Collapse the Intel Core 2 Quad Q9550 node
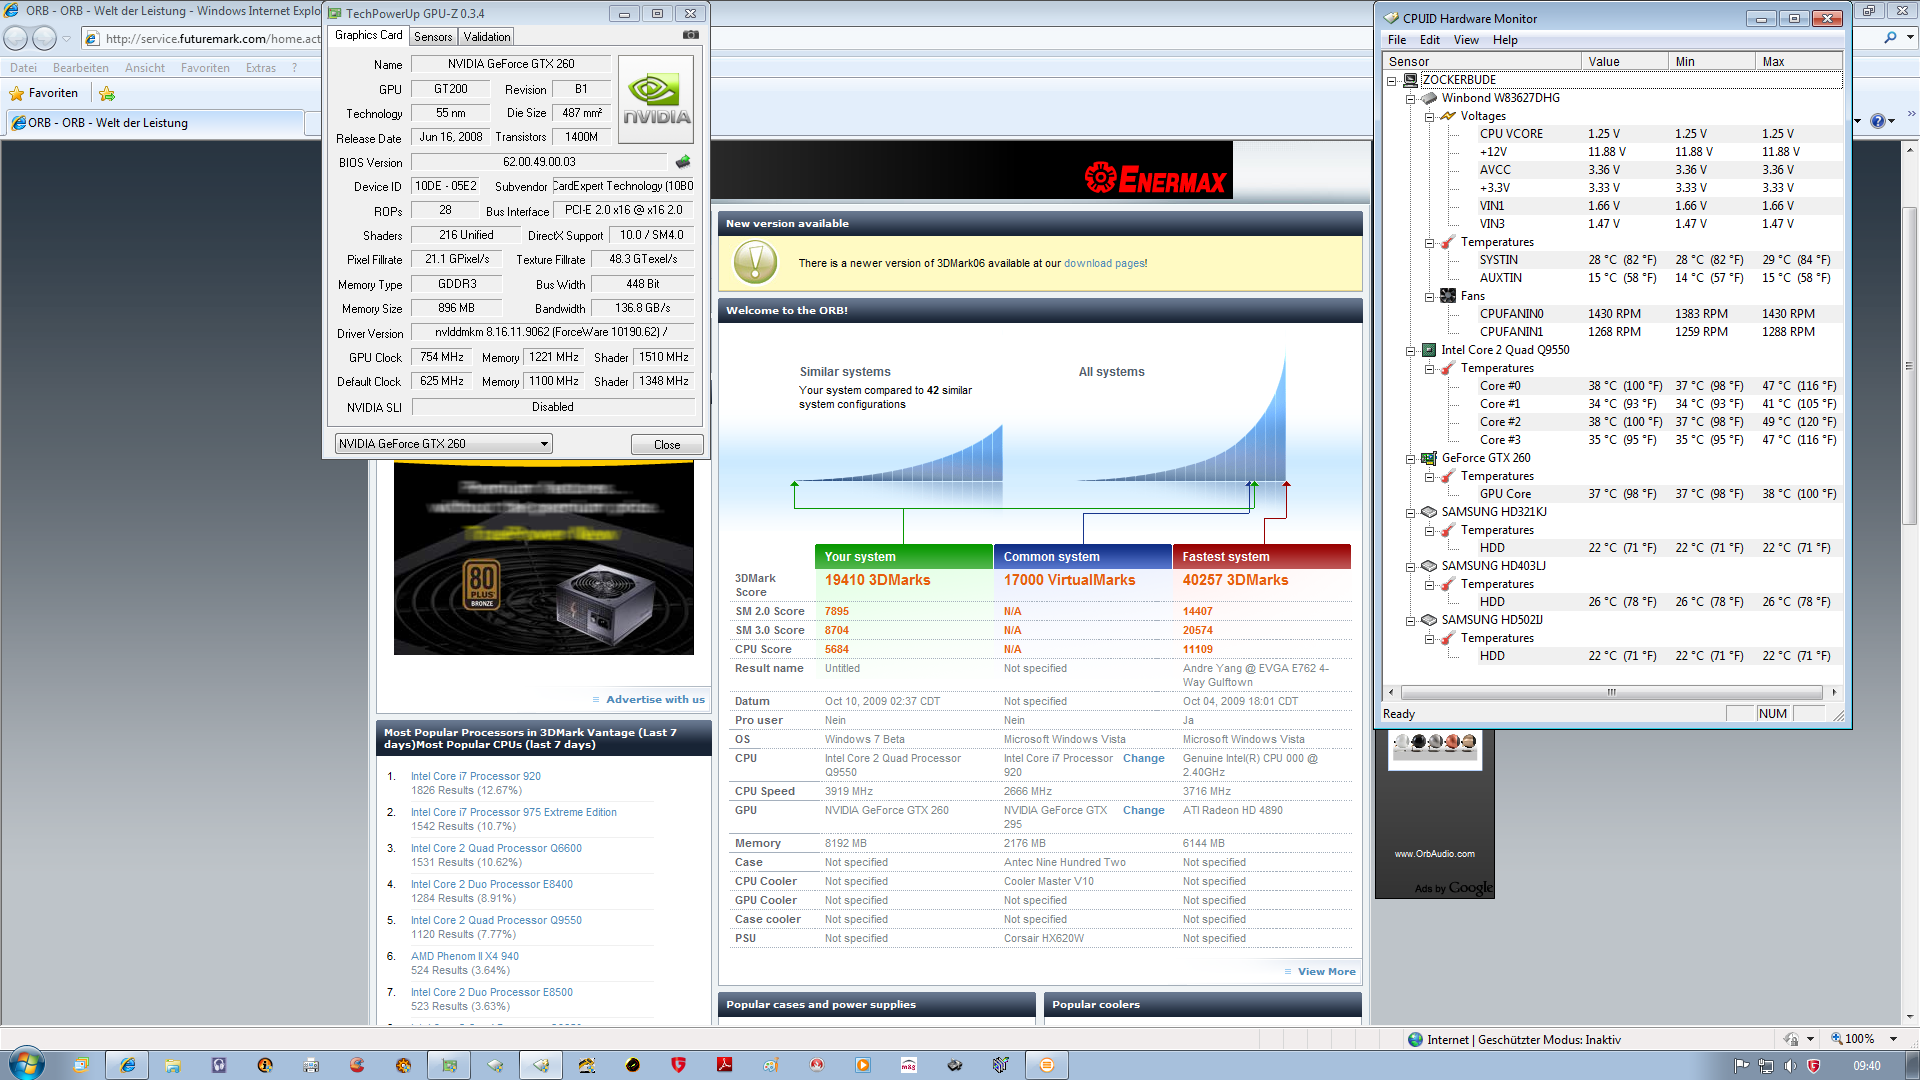The height and width of the screenshot is (1080, 1920). (x=1410, y=351)
